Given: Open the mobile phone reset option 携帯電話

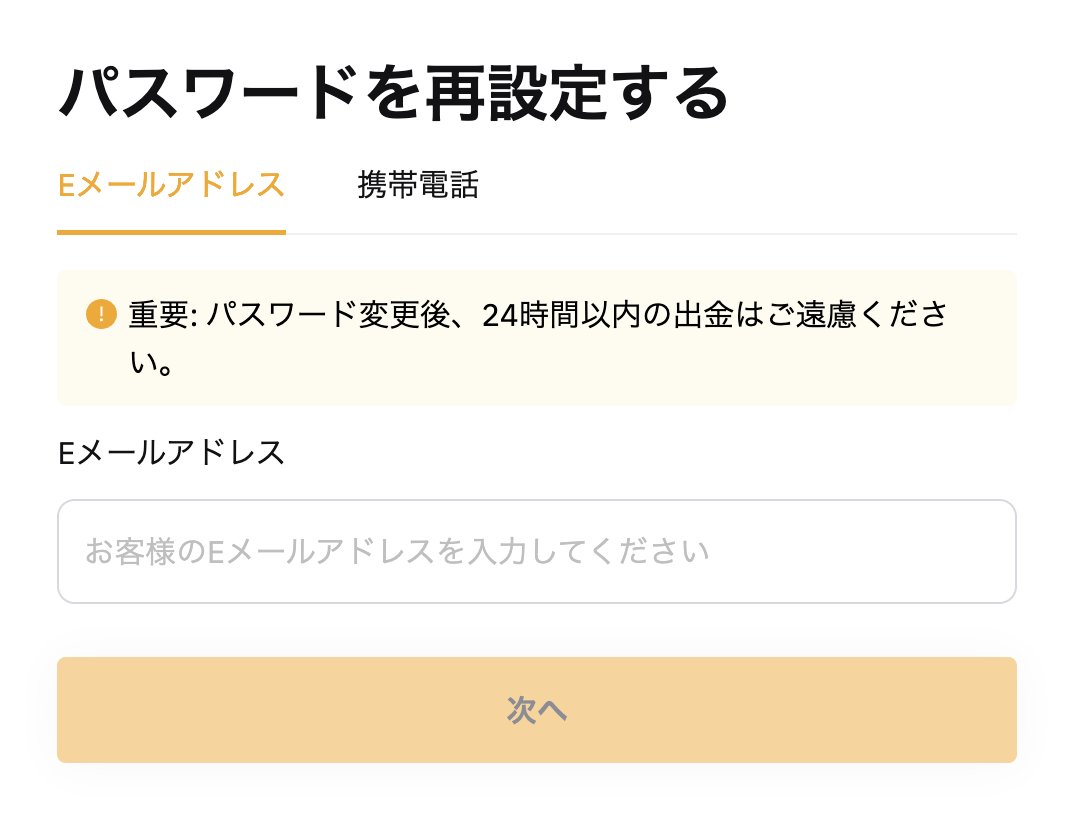Looking at the screenshot, I should point(418,185).
